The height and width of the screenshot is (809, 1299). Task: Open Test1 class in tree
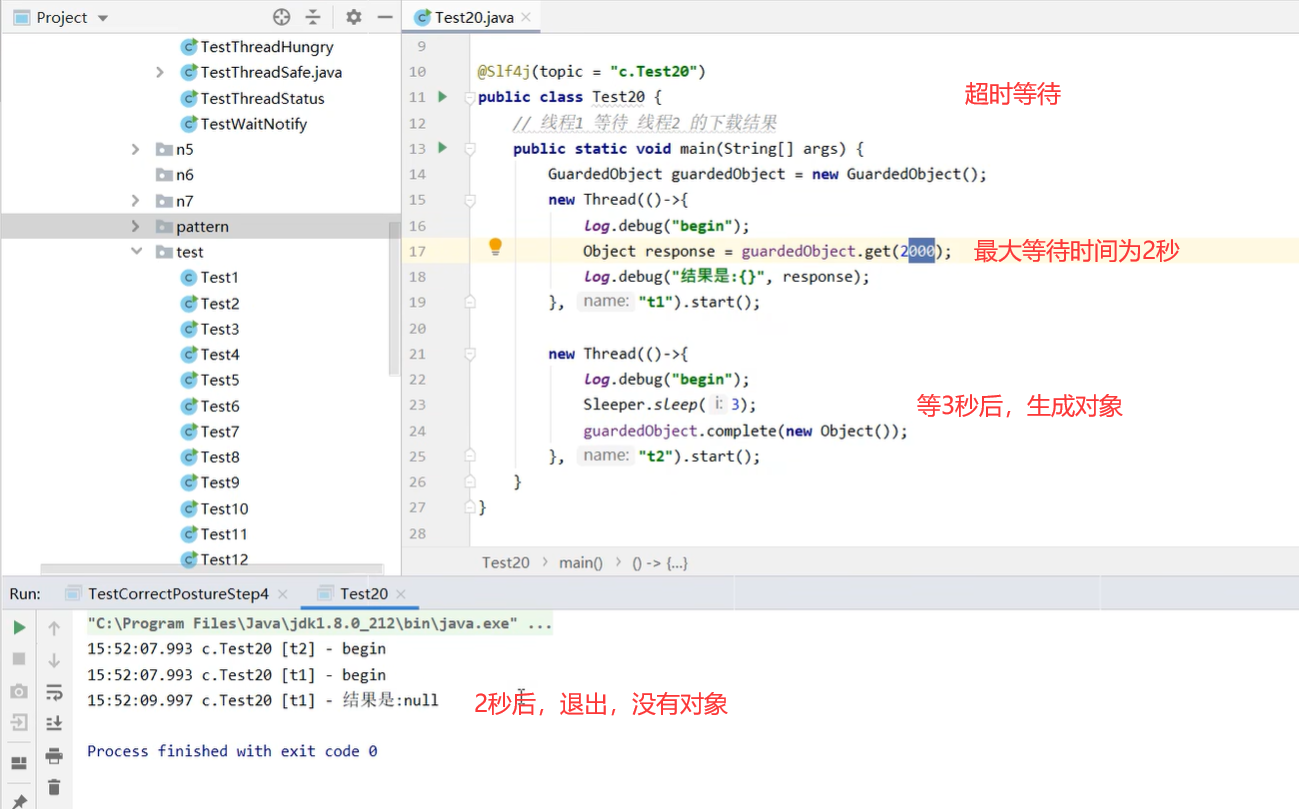210,277
